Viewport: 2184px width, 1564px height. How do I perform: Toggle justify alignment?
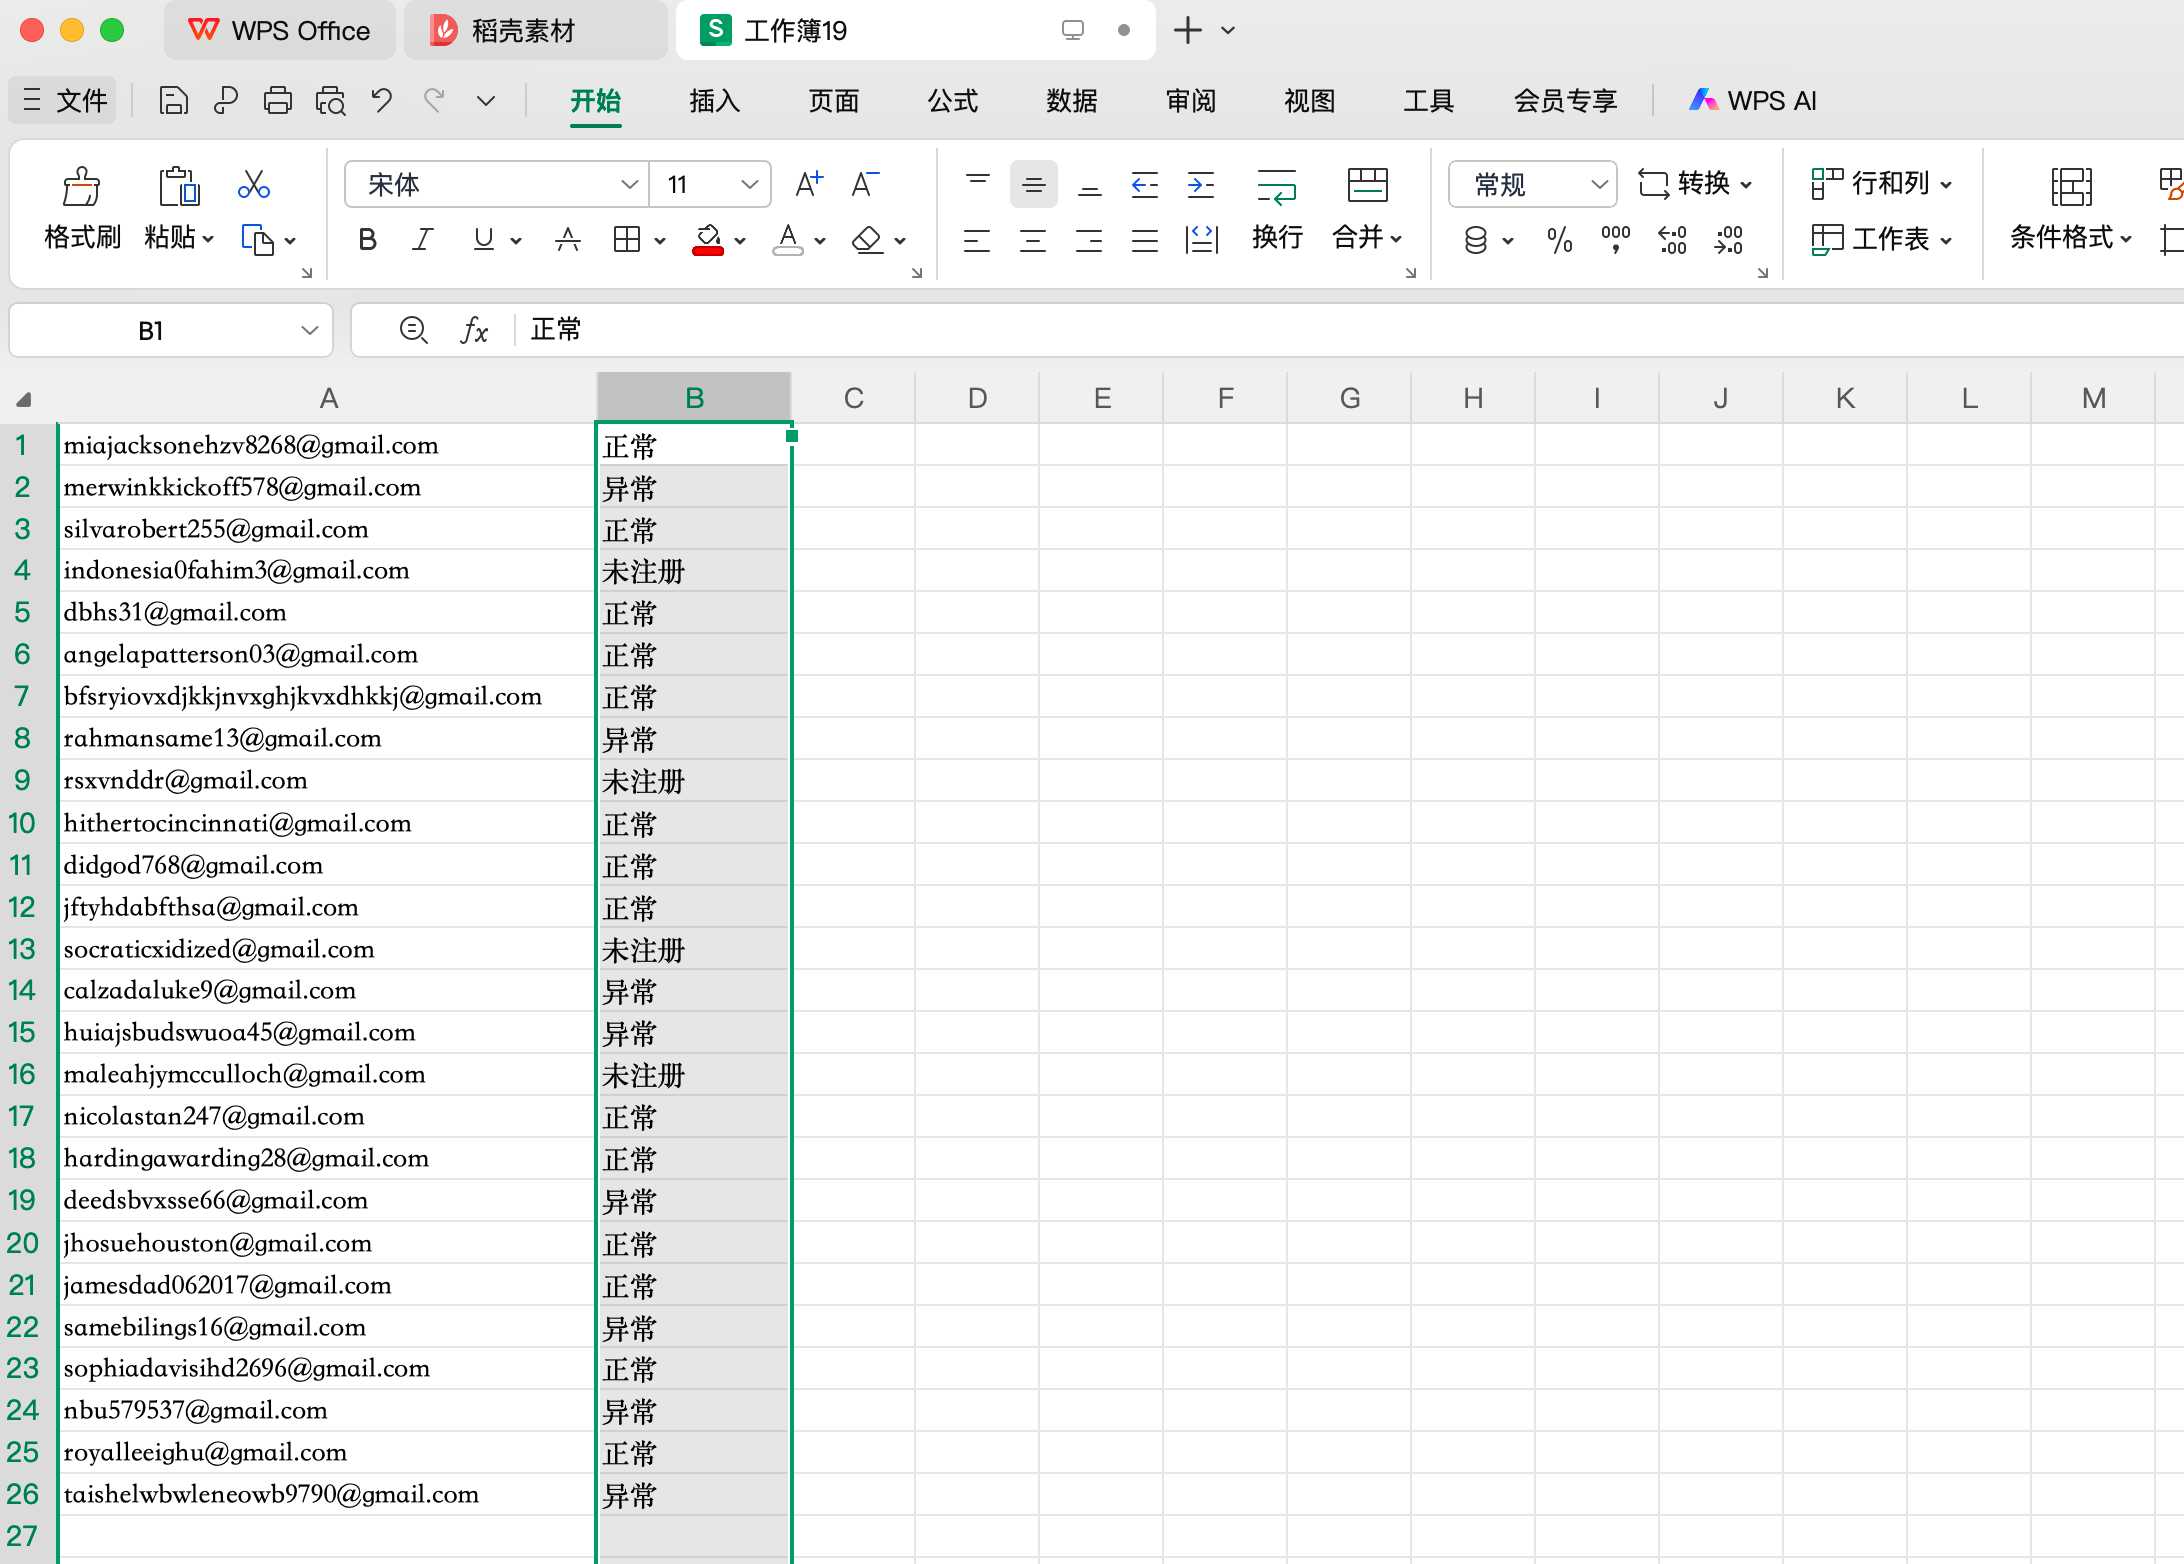1144,240
